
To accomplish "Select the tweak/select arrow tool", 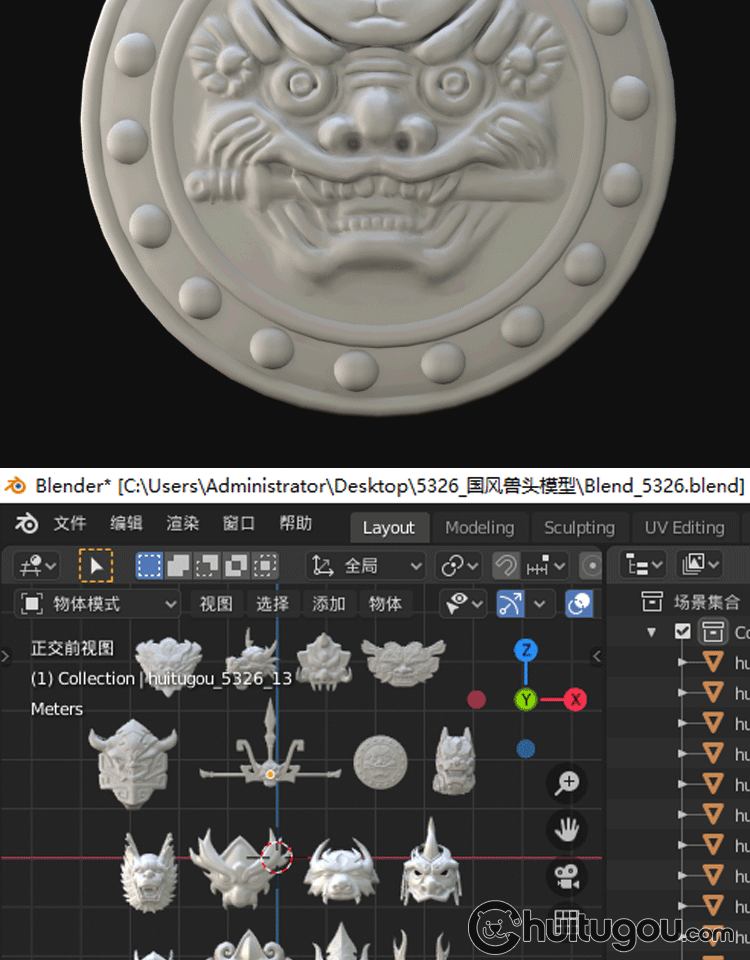I will pos(96,566).
